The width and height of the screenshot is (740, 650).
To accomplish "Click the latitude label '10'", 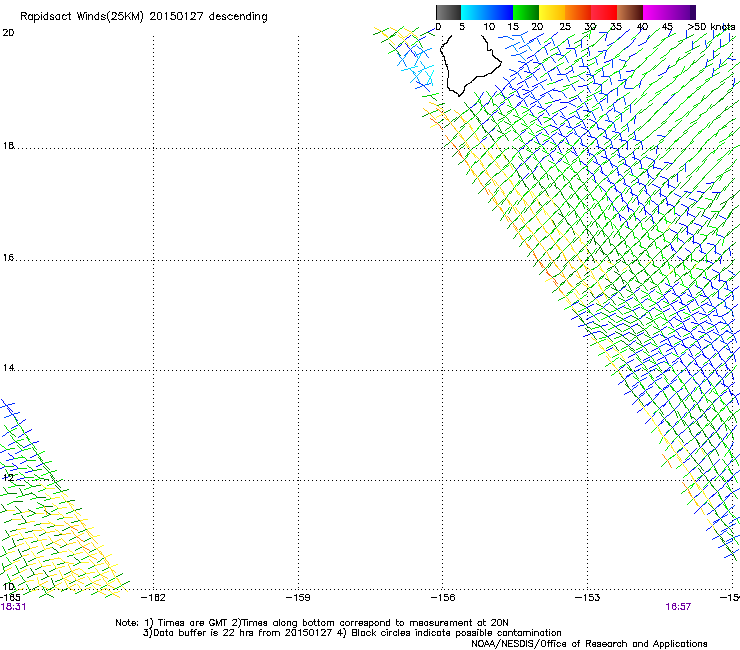I will pos(8,586).
